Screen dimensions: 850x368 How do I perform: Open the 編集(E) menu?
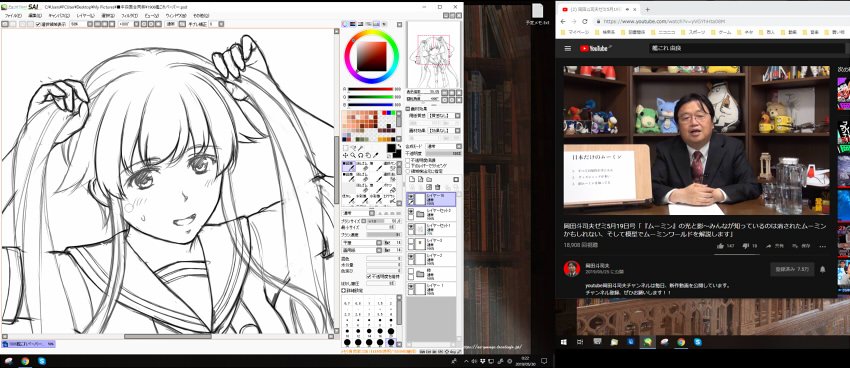click(35, 16)
